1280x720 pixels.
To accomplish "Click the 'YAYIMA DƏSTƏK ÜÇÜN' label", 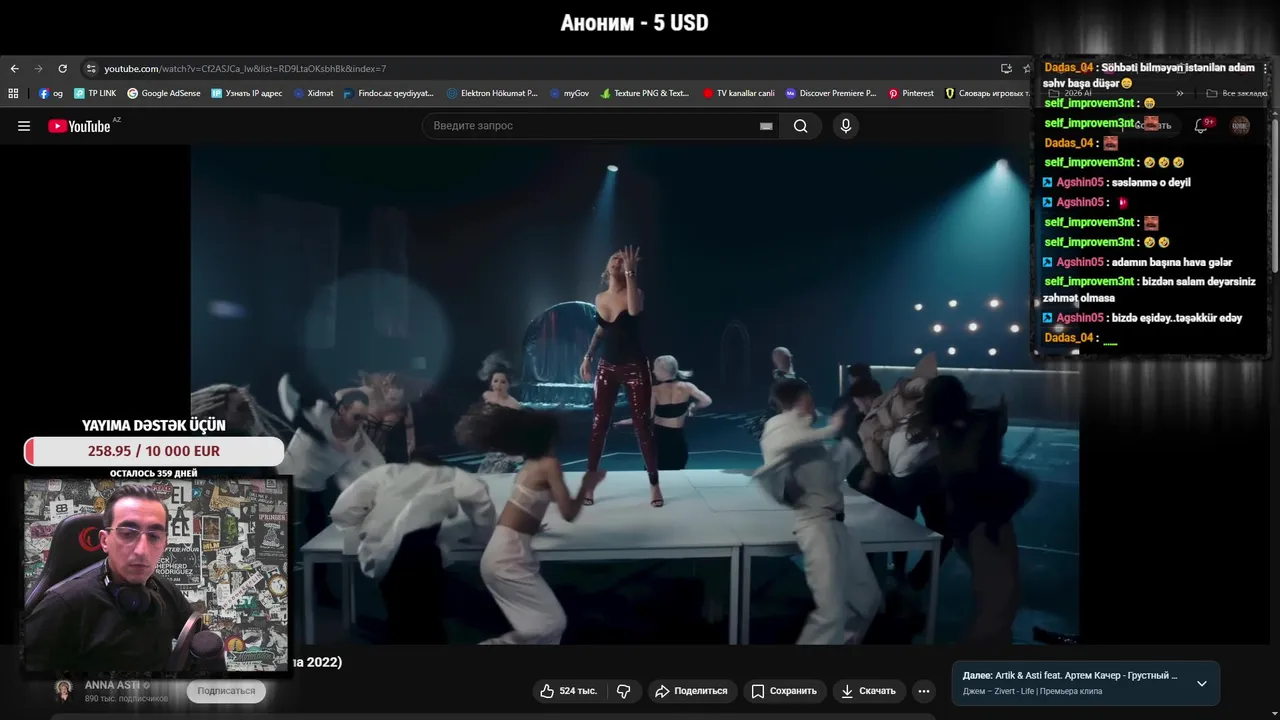I will [x=154, y=426].
